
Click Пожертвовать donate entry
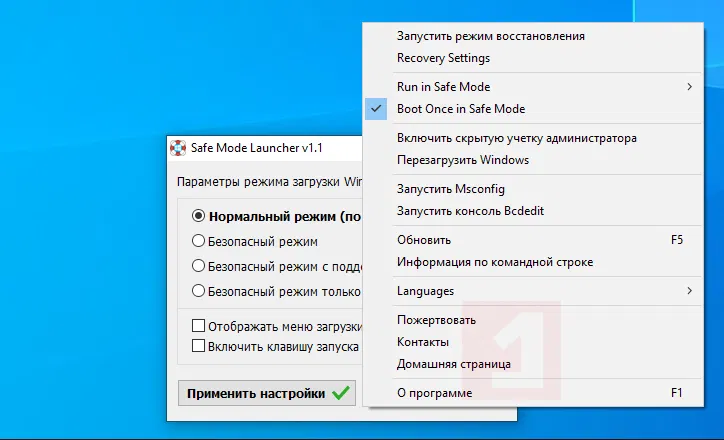click(436, 320)
